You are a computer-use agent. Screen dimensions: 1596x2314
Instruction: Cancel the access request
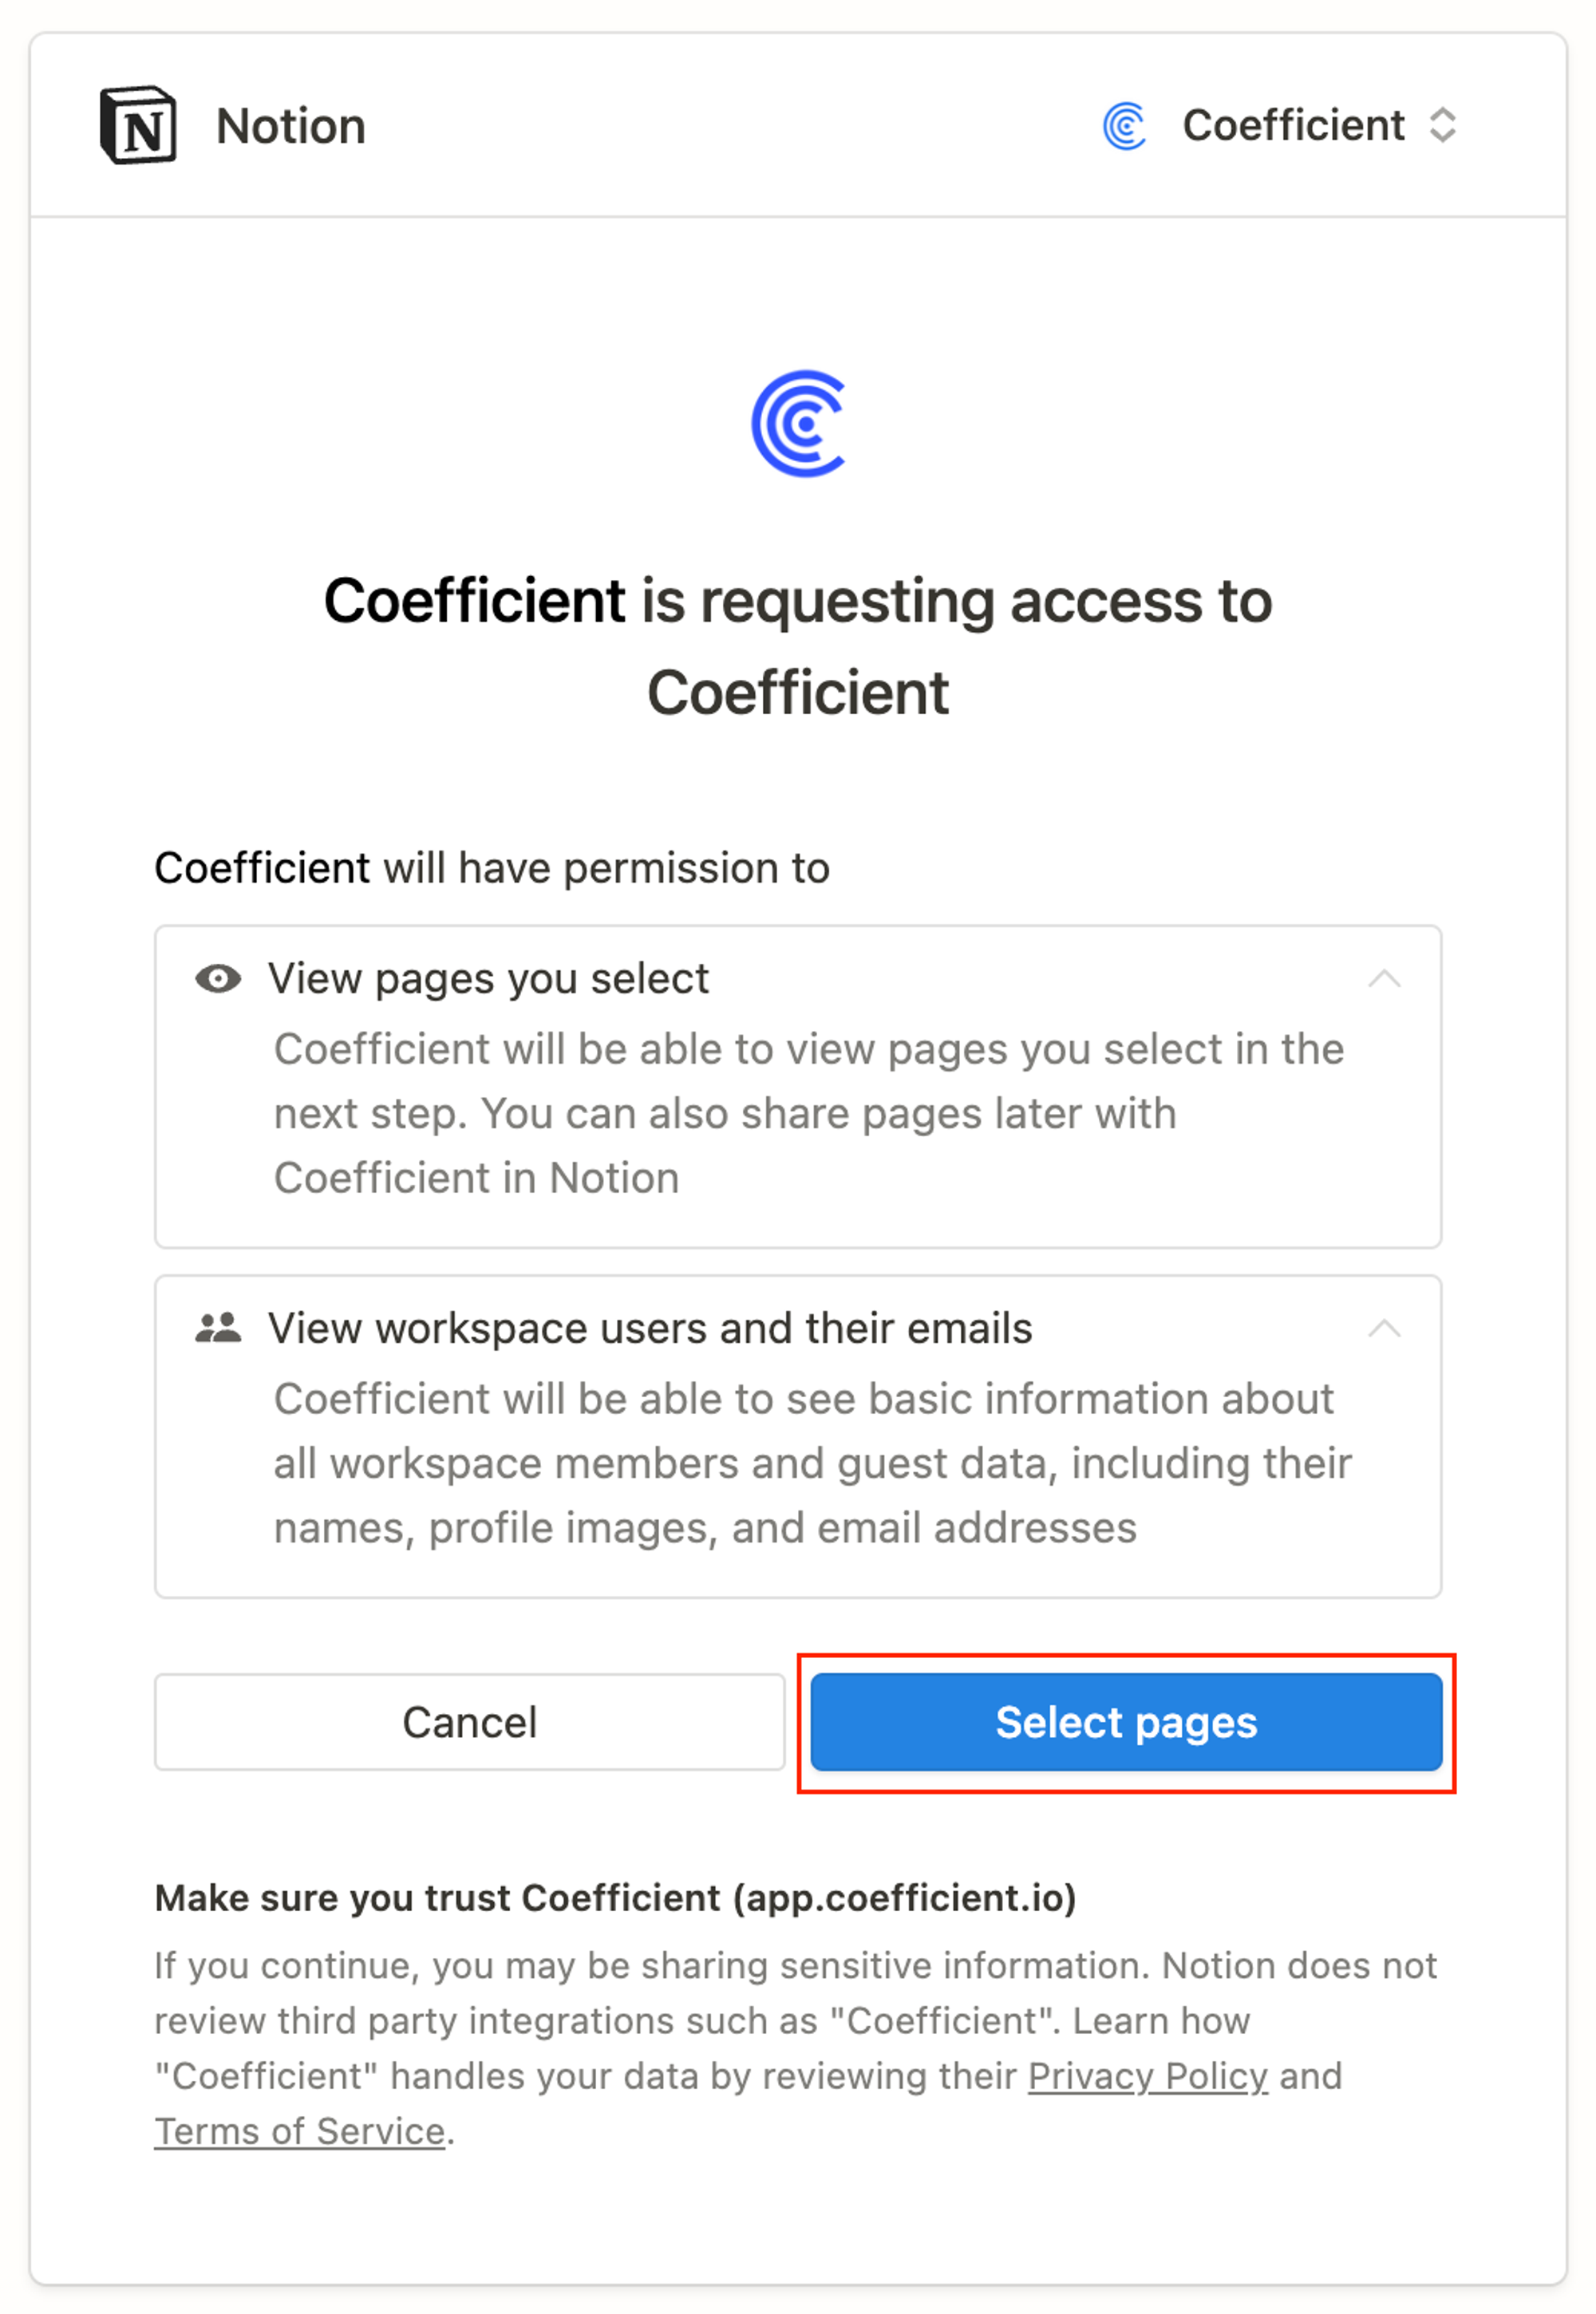(x=470, y=1722)
